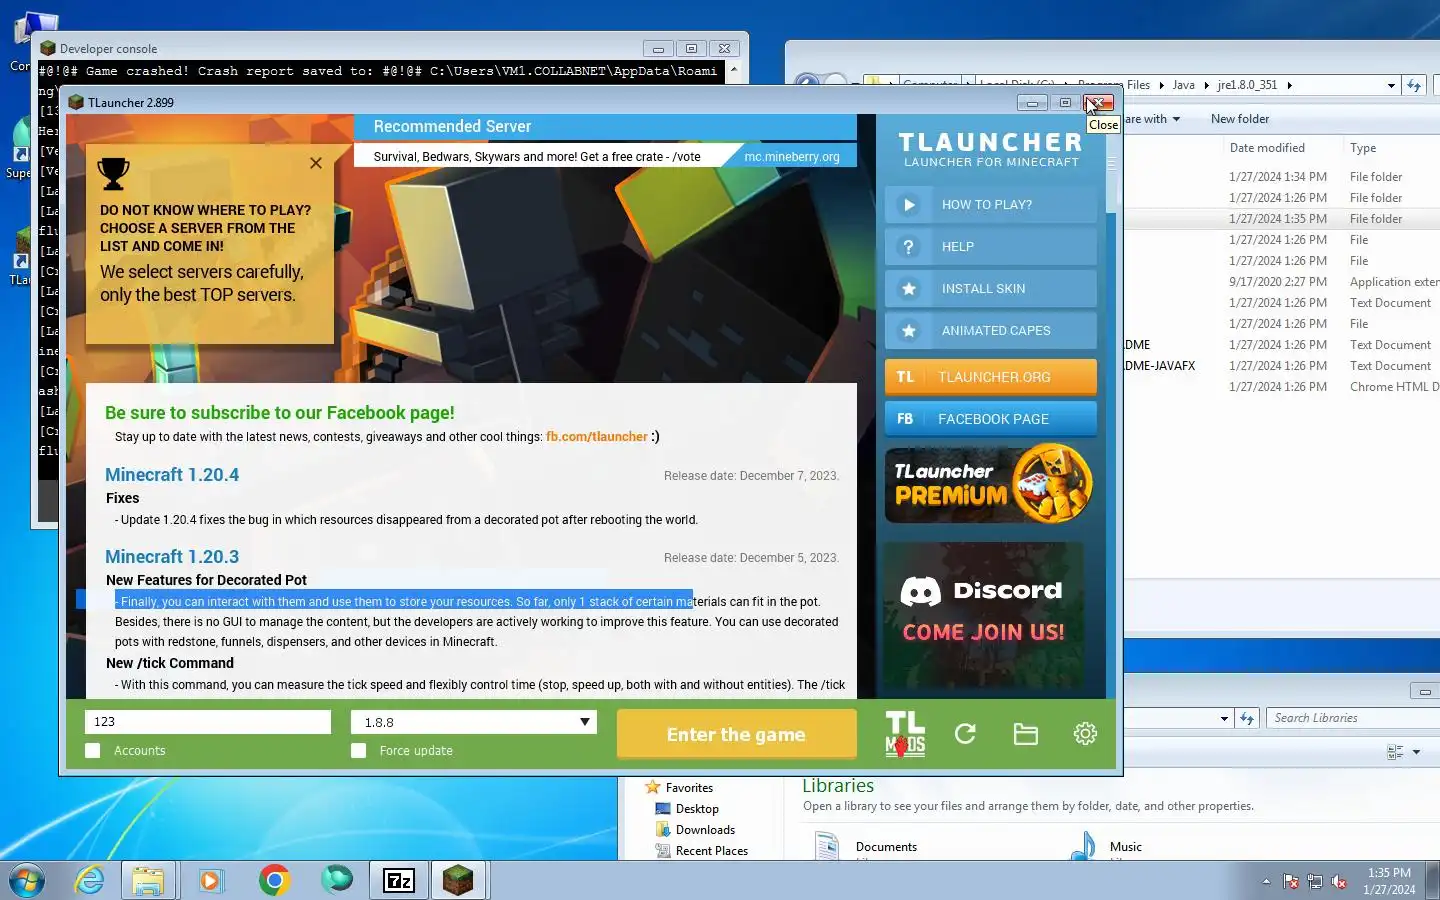
Task: Open the Facebook Page button
Action: coord(990,419)
